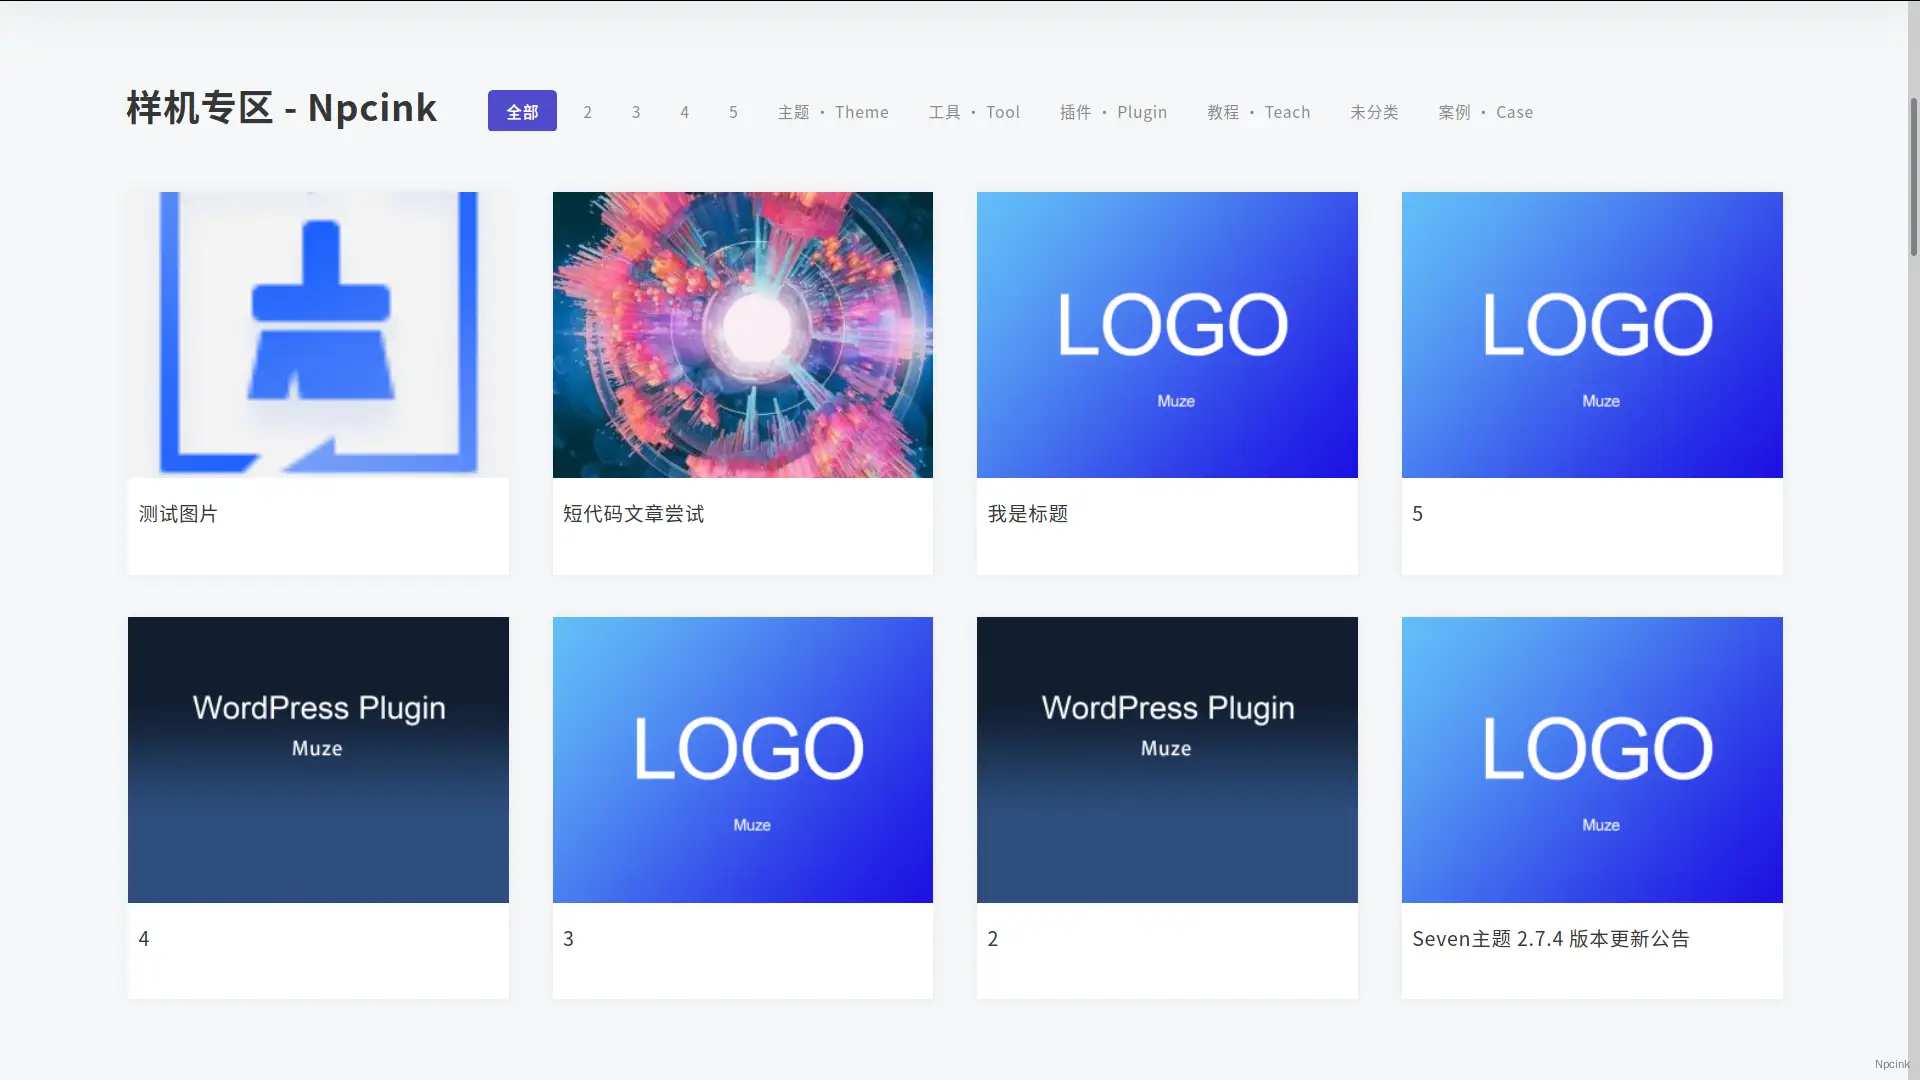Click WordPress Plugin thumbnail of post 2
Viewport: 1920px width, 1080px height.
pos(1167,759)
